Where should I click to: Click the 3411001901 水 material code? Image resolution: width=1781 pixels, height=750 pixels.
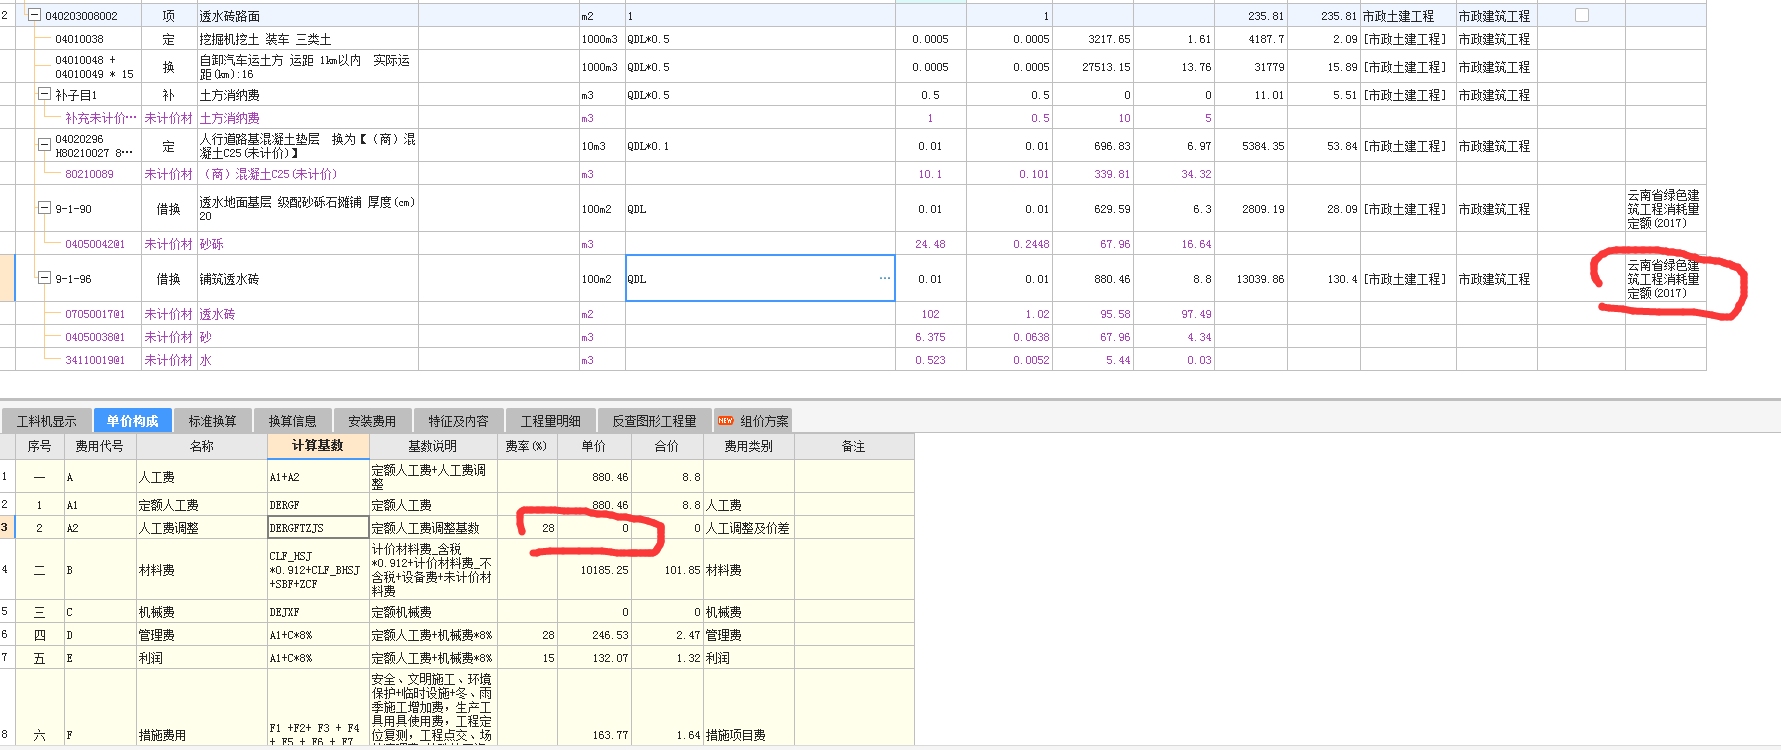95,360
